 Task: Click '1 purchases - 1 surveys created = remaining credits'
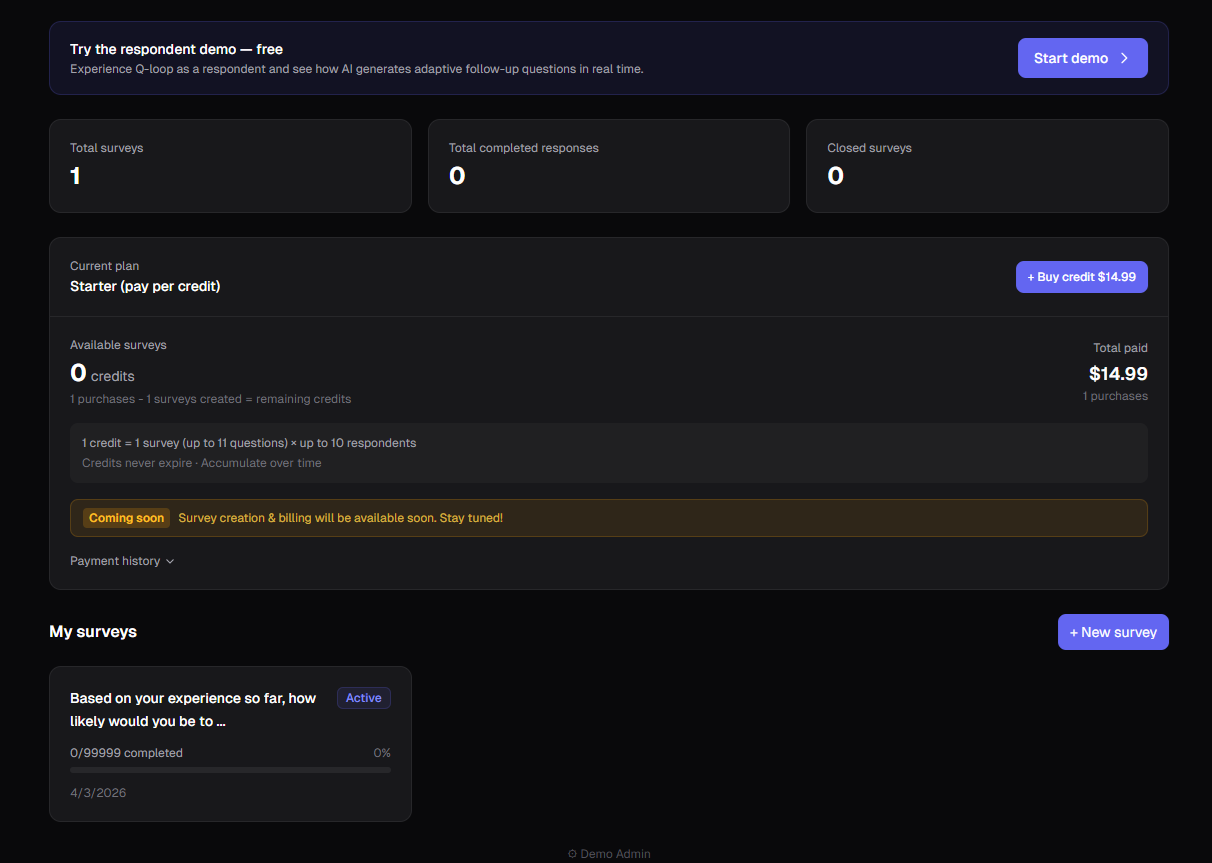coord(210,399)
